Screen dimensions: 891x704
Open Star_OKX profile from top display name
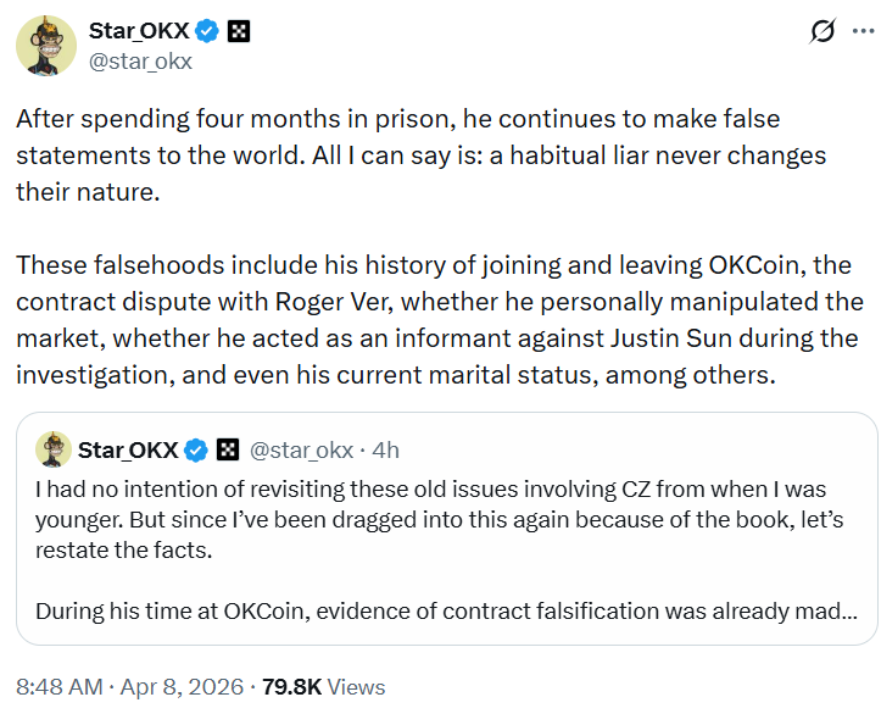(139, 32)
